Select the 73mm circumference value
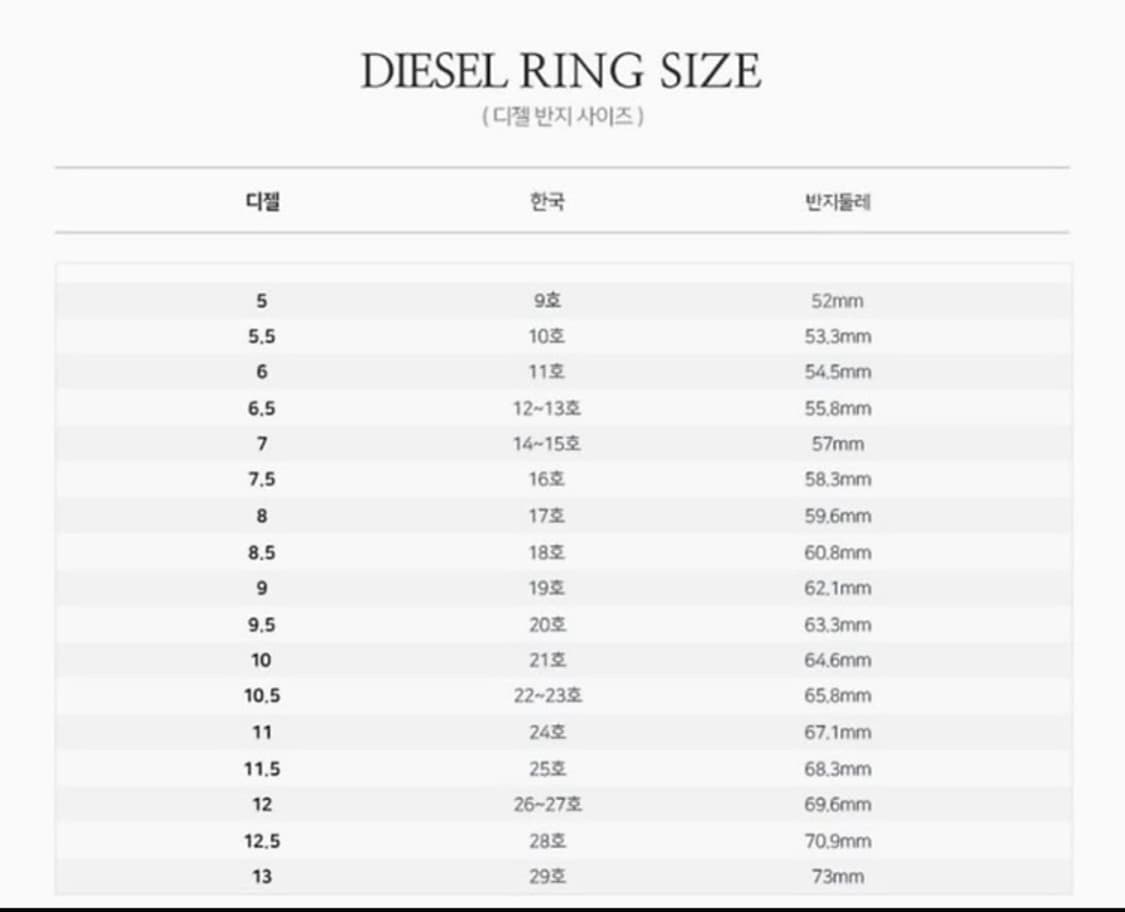 840,876
